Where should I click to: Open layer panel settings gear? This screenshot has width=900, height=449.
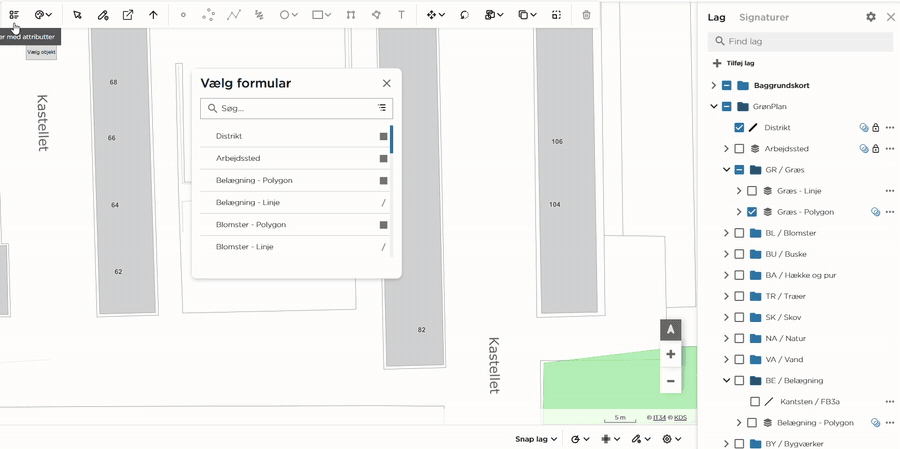point(871,17)
